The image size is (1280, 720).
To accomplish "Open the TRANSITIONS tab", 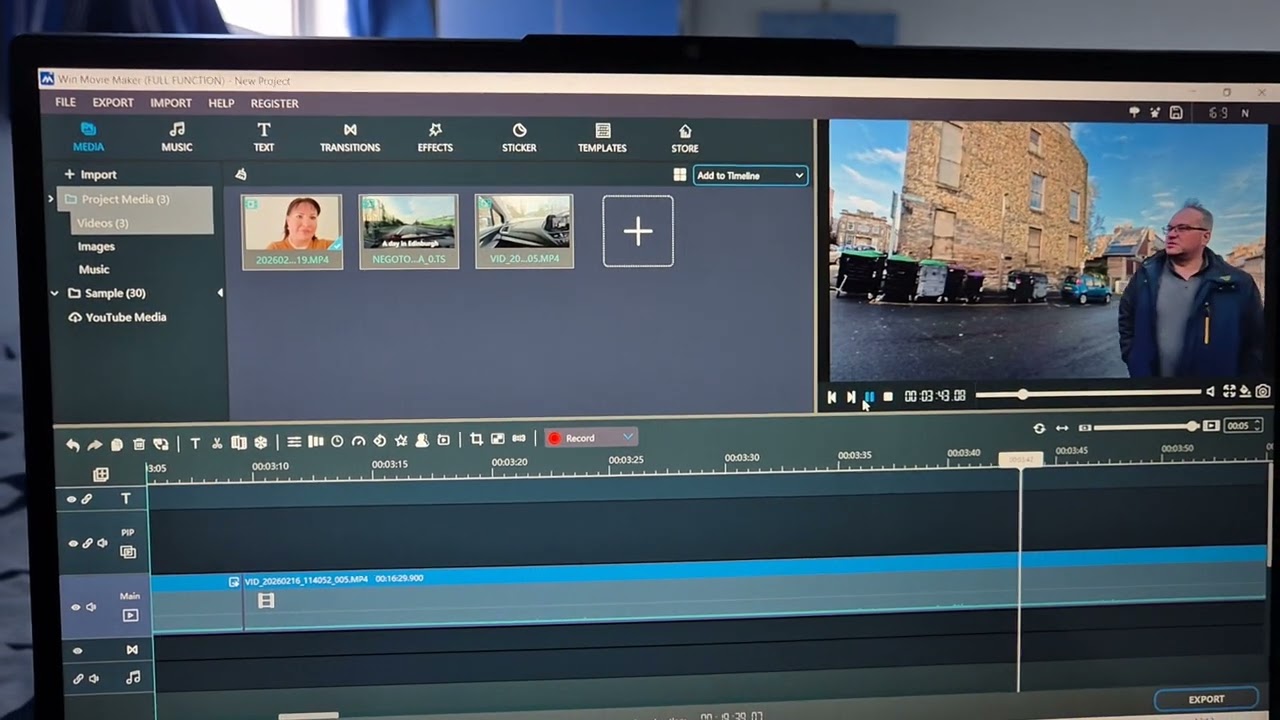I will (350, 138).
